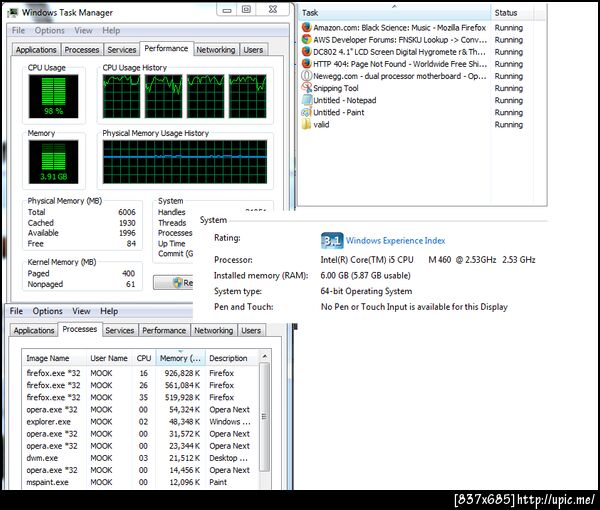The height and width of the screenshot is (510, 600).
Task: Sort processes by Memory column header
Action: (180, 358)
